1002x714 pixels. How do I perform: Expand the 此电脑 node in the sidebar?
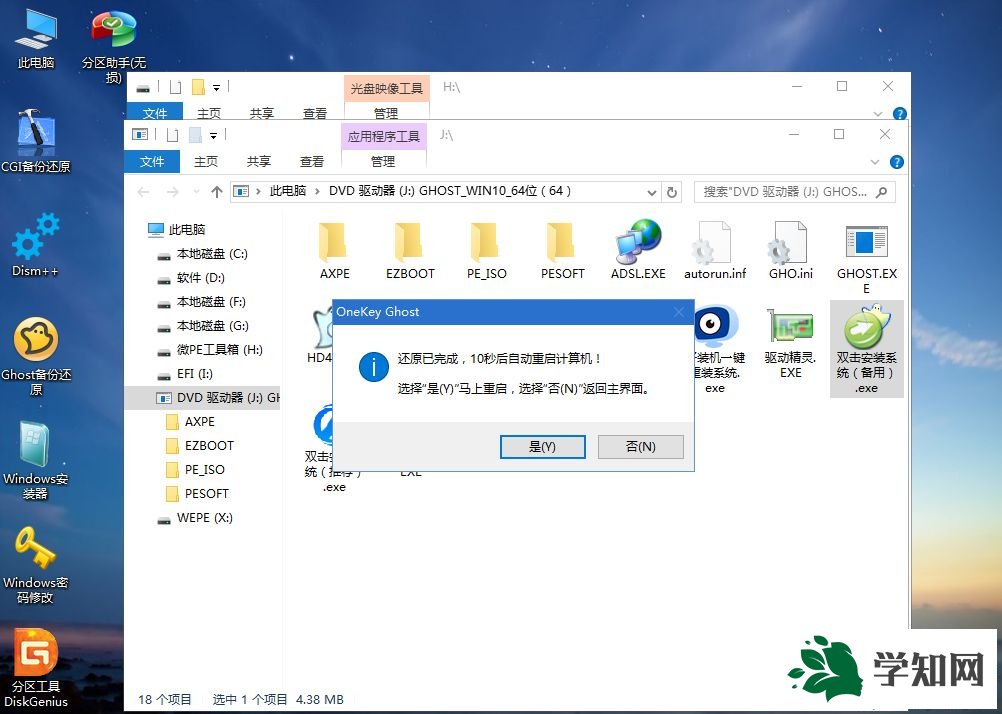coord(143,229)
